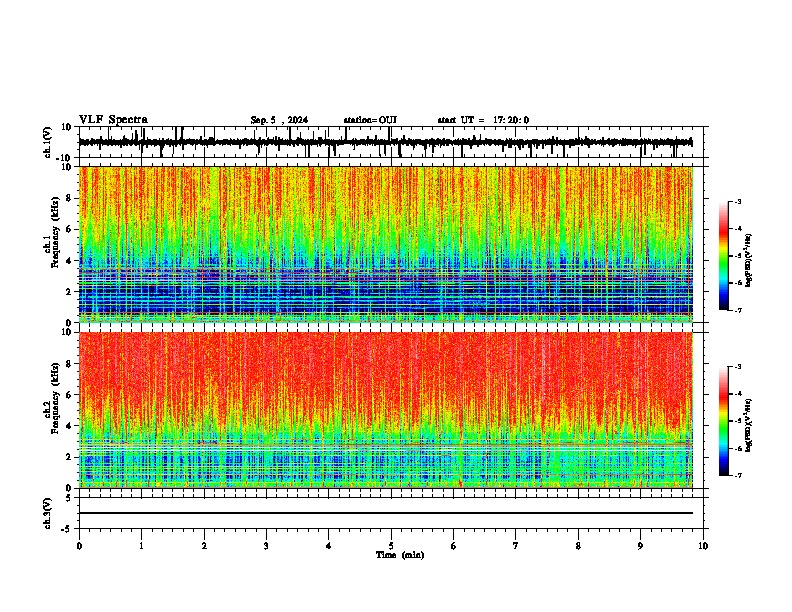Click the 'ch.3(V)' axis label
The image size is (792, 612).
pyautogui.click(x=48, y=513)
